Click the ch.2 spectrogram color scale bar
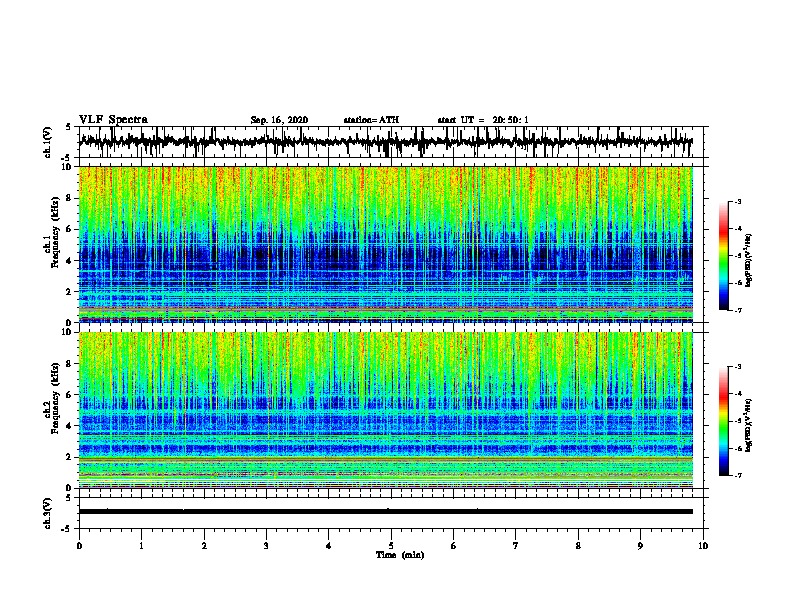This screenshot has height=612, width=792. pyautogui.click(x=724, y=421)
